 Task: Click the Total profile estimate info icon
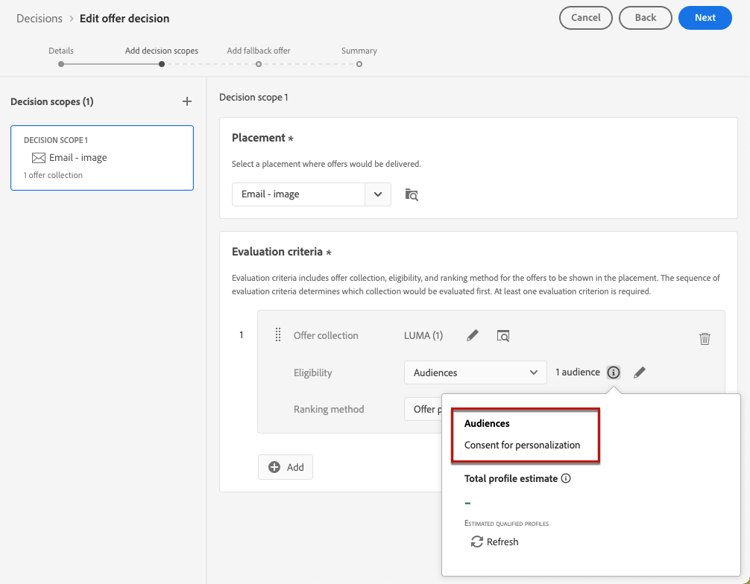click(x=566, y=479)
